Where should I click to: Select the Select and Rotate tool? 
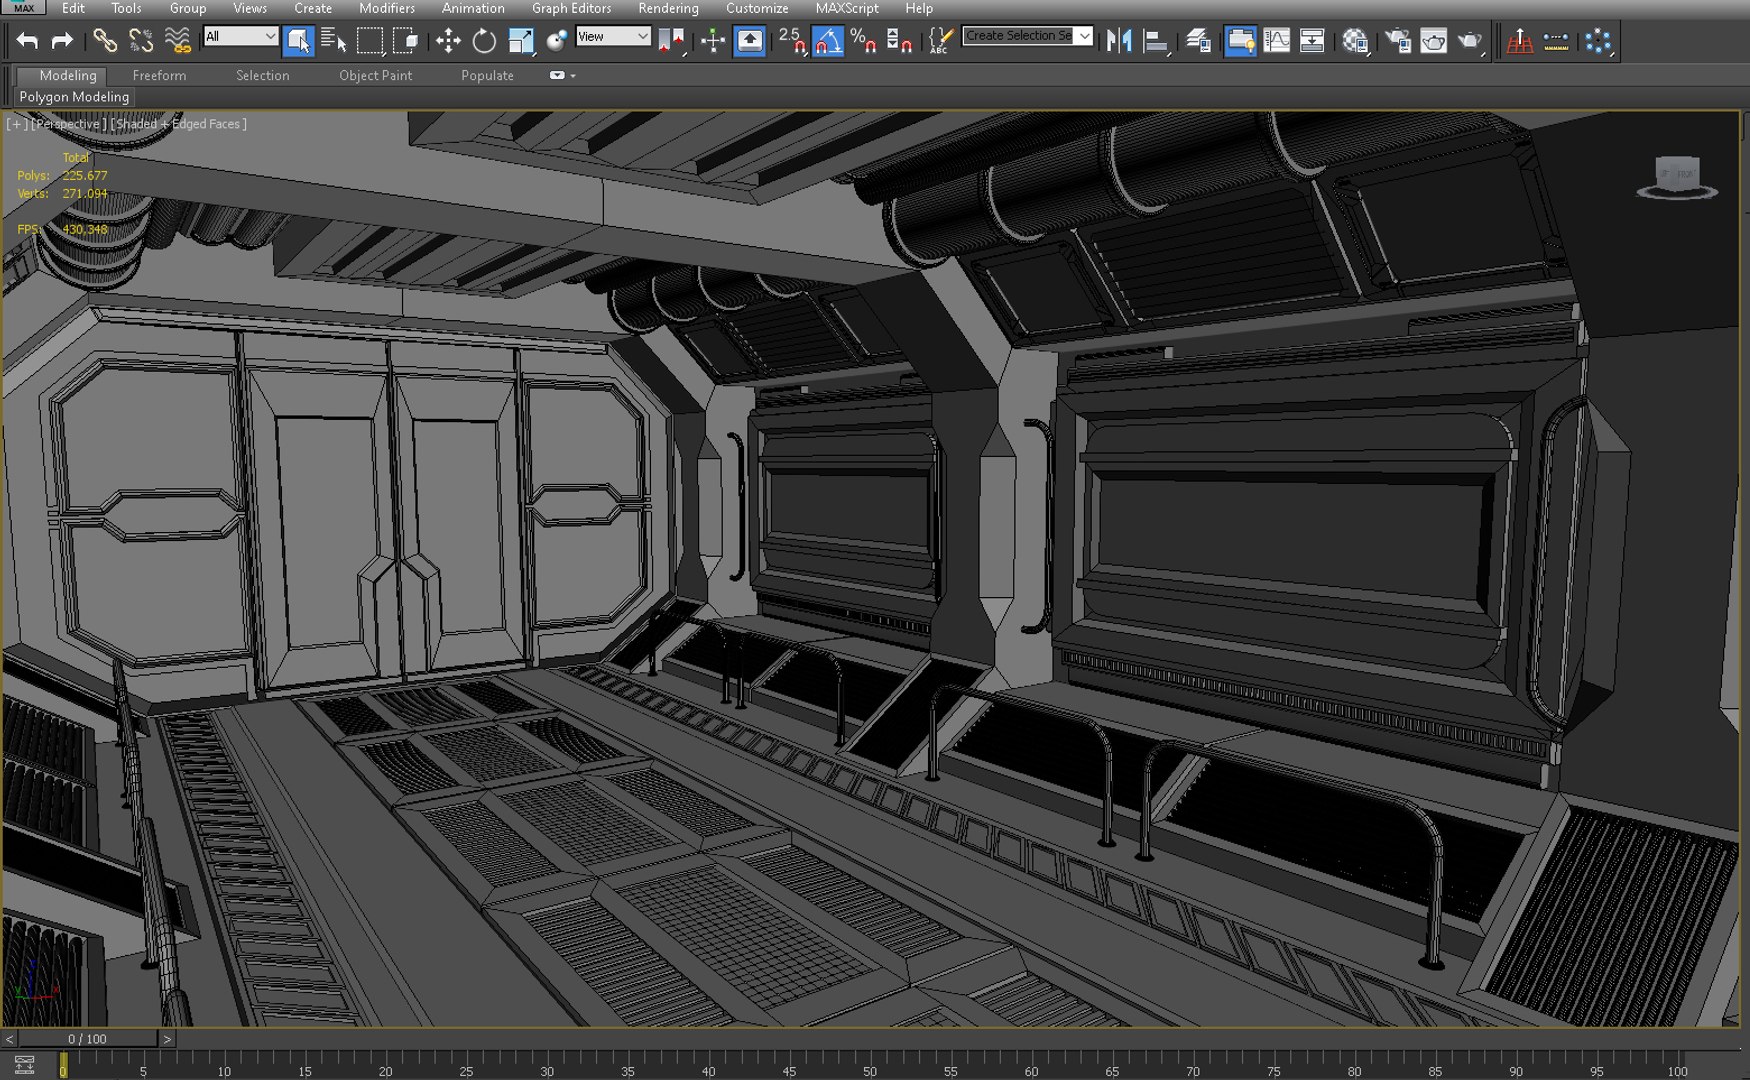point(484,41)
